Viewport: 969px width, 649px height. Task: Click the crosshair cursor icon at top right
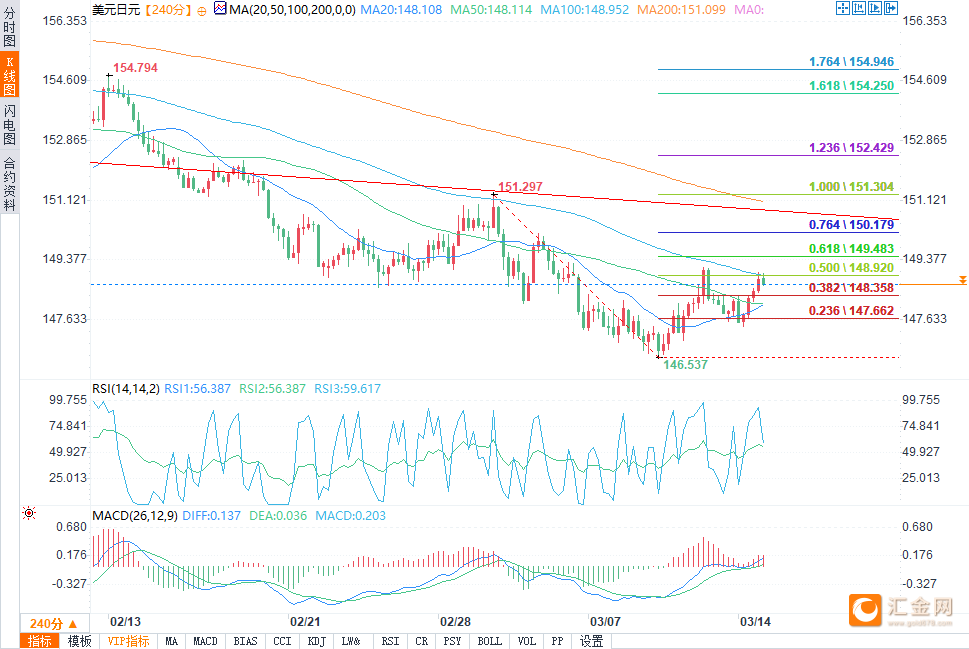tap(842, 8)
